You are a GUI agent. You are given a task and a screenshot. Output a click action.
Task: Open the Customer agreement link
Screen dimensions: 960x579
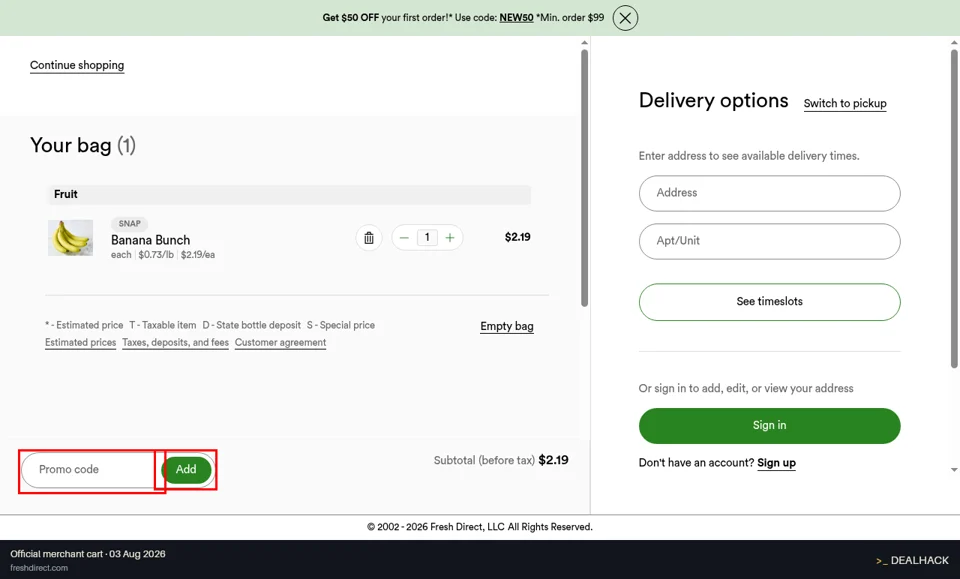tap(280, 343)
